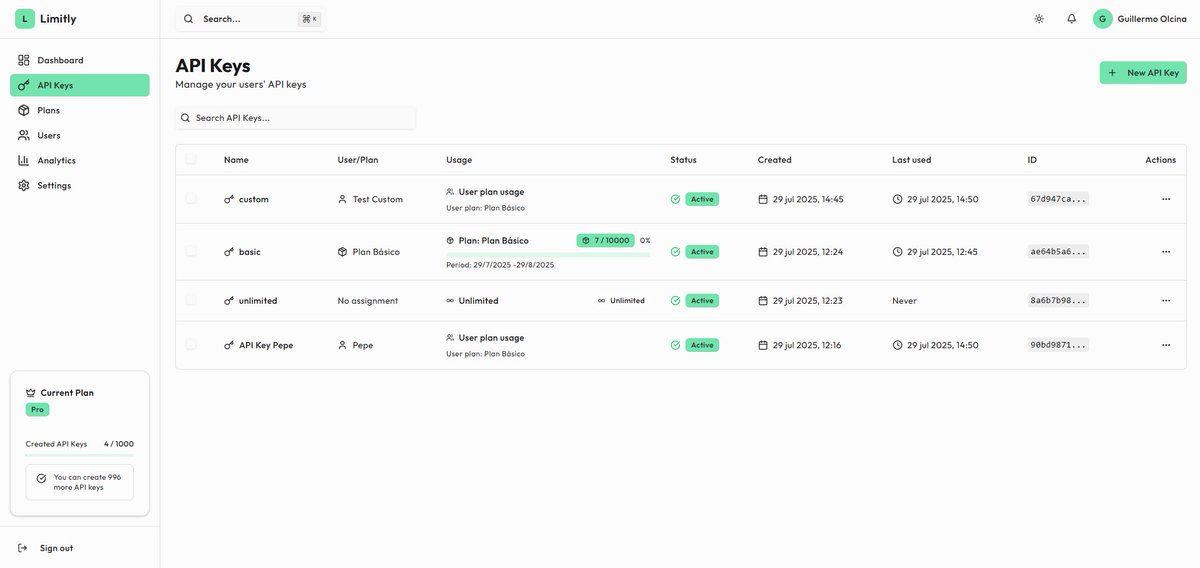
Task: Click the plus icon on New API Key
Action: [x=1112, y=73]
